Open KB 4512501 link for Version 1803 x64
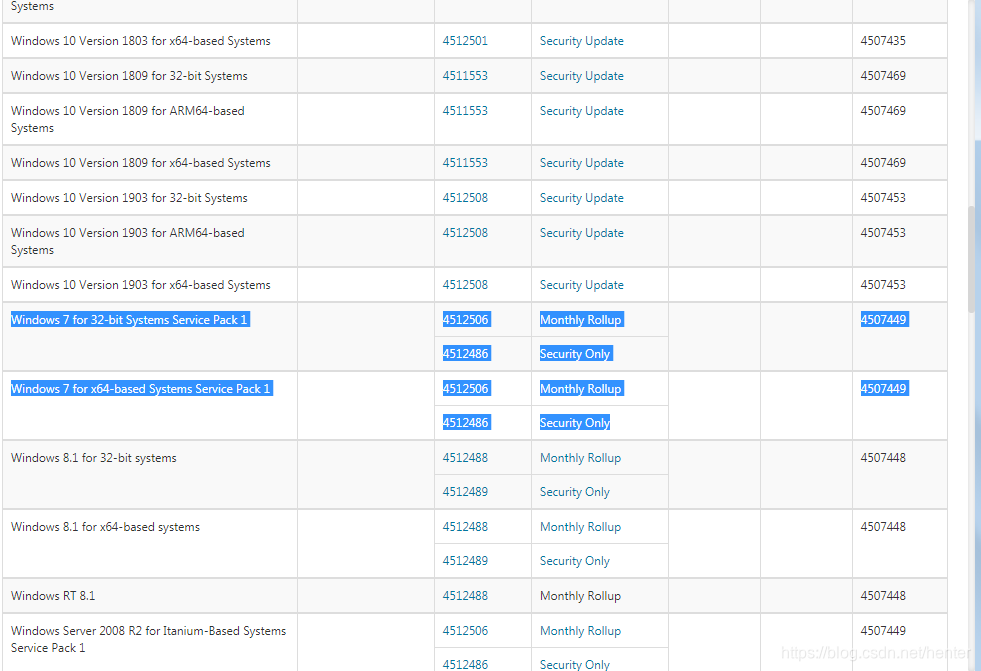This screenshot has width=981, height=671. tap(465, 41)
